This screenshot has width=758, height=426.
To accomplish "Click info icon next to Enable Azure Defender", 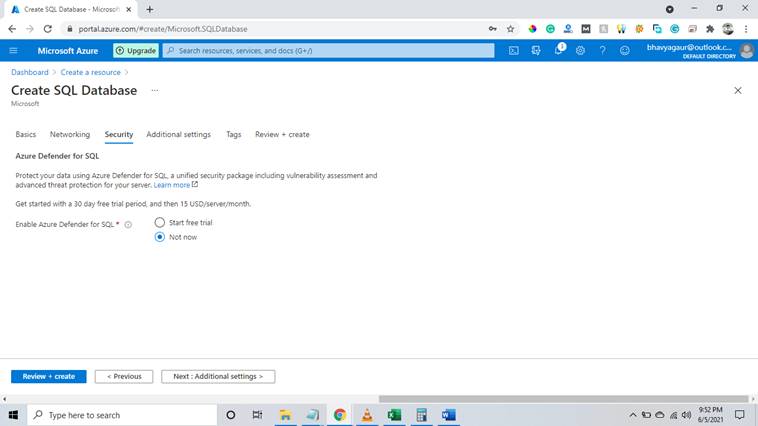I will (128, 224).
